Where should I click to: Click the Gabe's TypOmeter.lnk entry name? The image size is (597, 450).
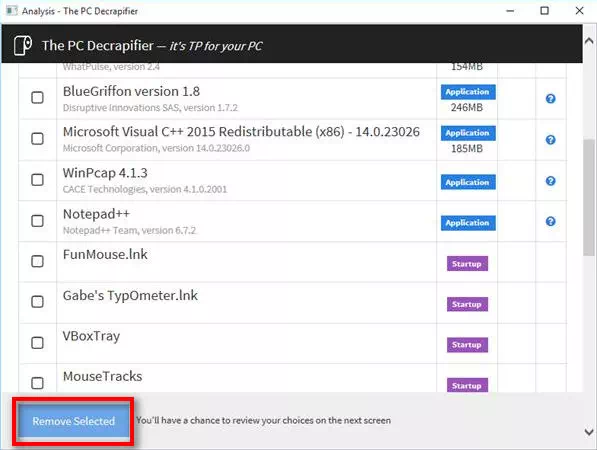130,295
